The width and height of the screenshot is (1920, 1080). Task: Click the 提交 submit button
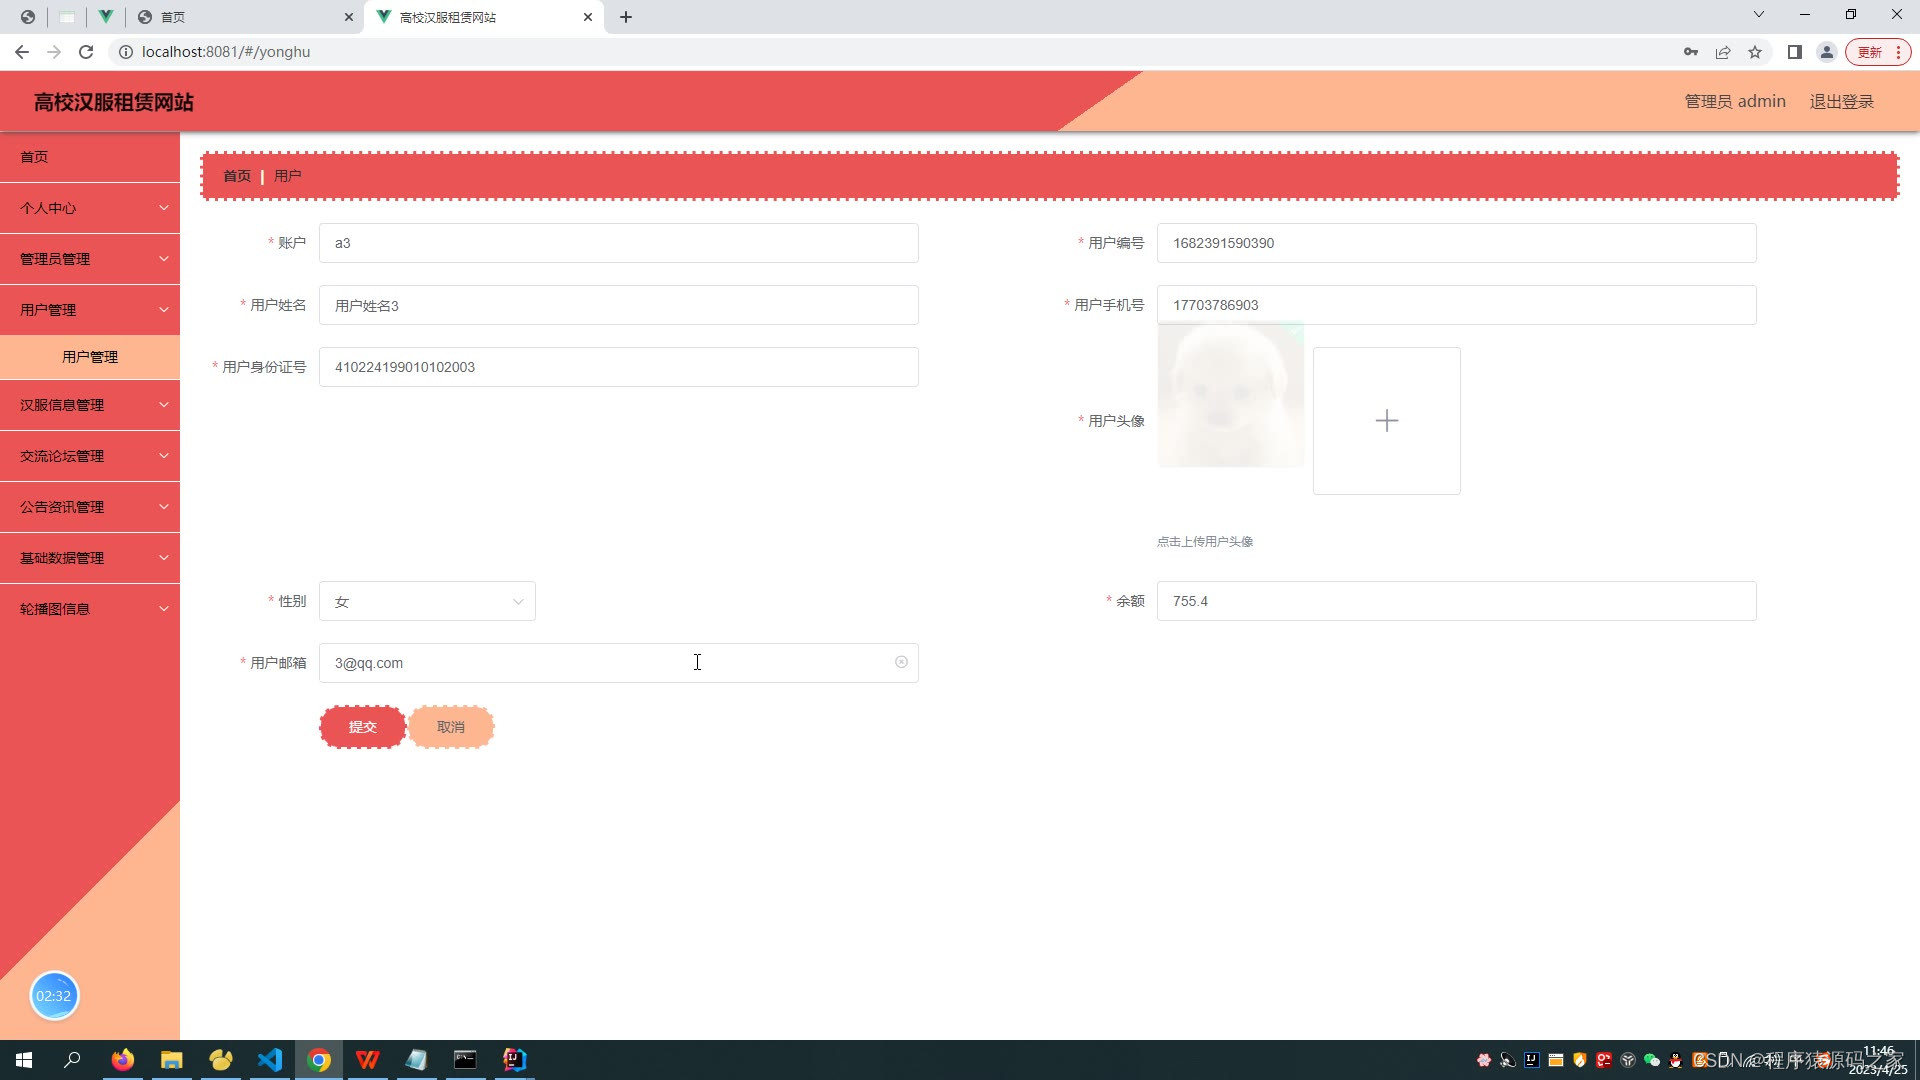click(362, 727)
